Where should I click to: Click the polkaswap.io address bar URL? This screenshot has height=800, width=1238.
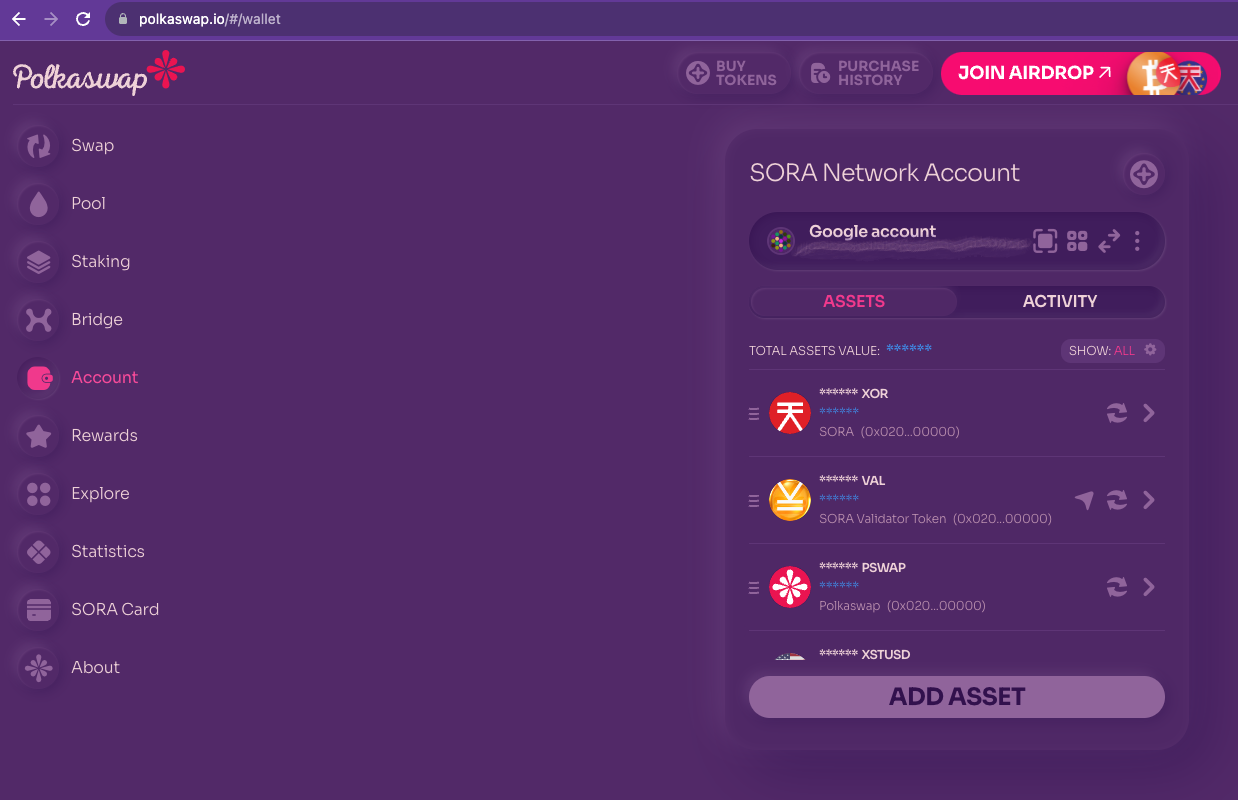coord(210,19)
